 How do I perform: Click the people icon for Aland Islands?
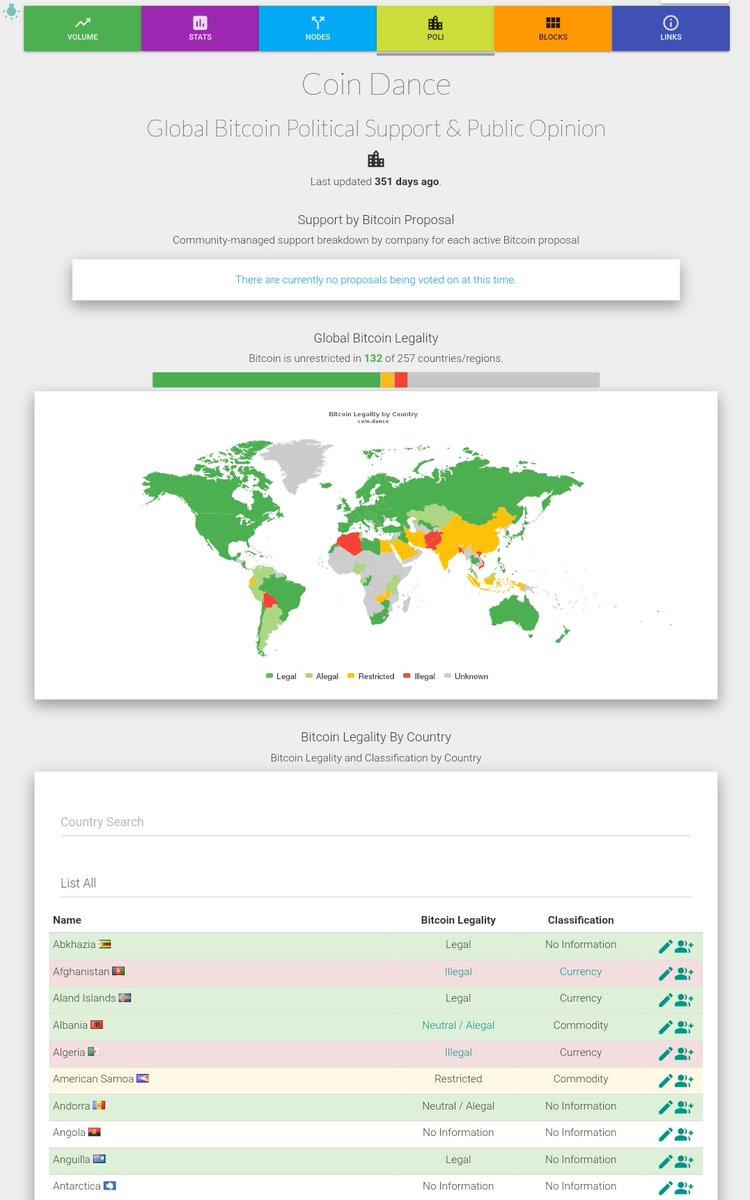684,1000
